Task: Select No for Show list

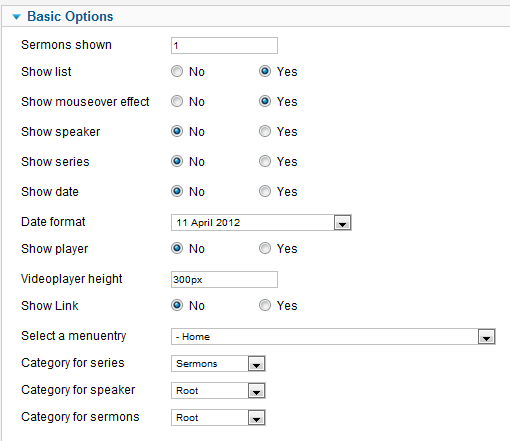Action: pyautogui.click(x=177, y=71)
